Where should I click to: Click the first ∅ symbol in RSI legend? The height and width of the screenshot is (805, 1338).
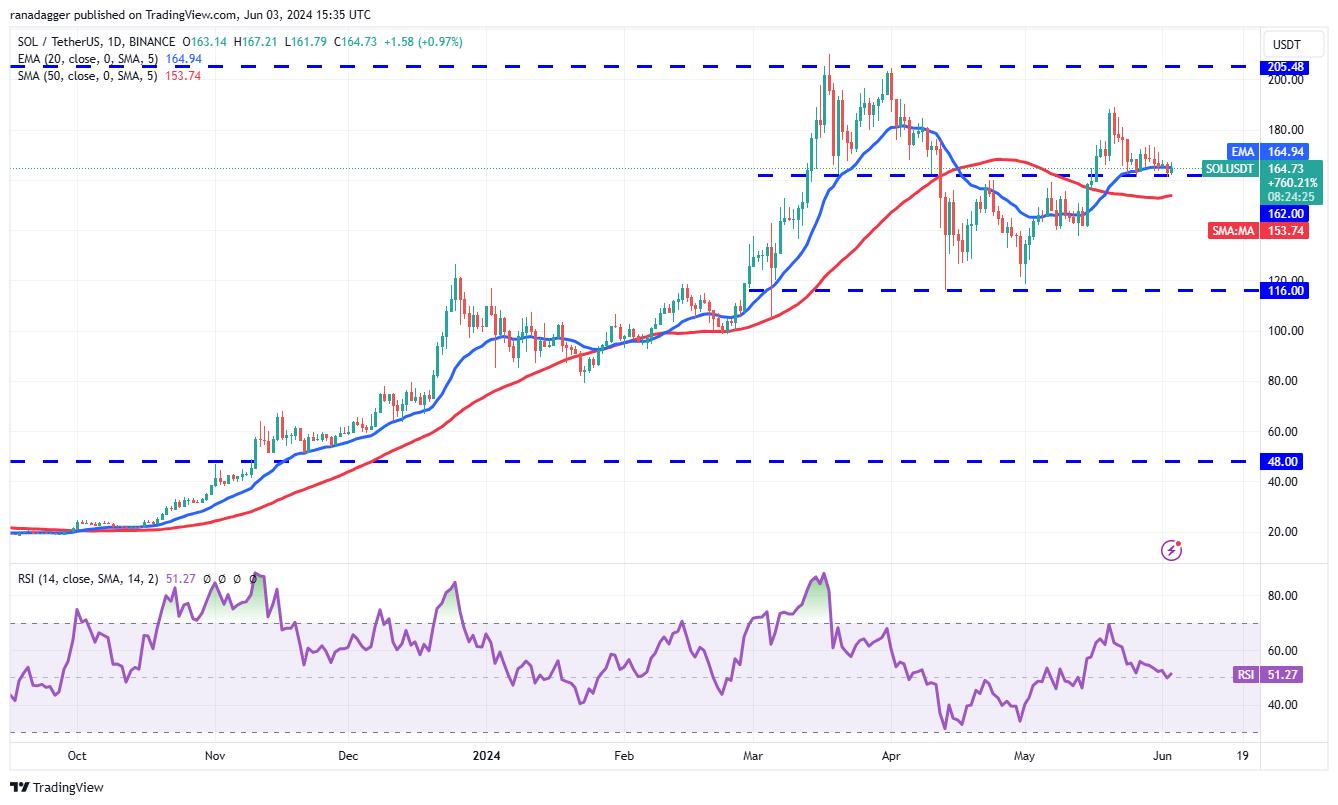206,578
